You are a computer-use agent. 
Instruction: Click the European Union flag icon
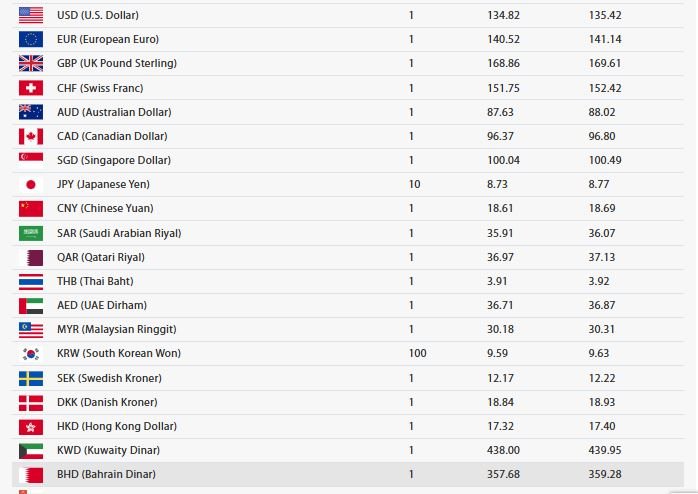[x=31, y=39]
